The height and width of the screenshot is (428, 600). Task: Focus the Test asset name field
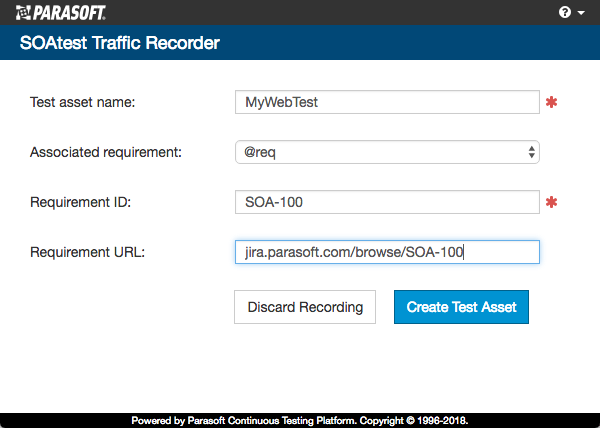coord(387,102)
